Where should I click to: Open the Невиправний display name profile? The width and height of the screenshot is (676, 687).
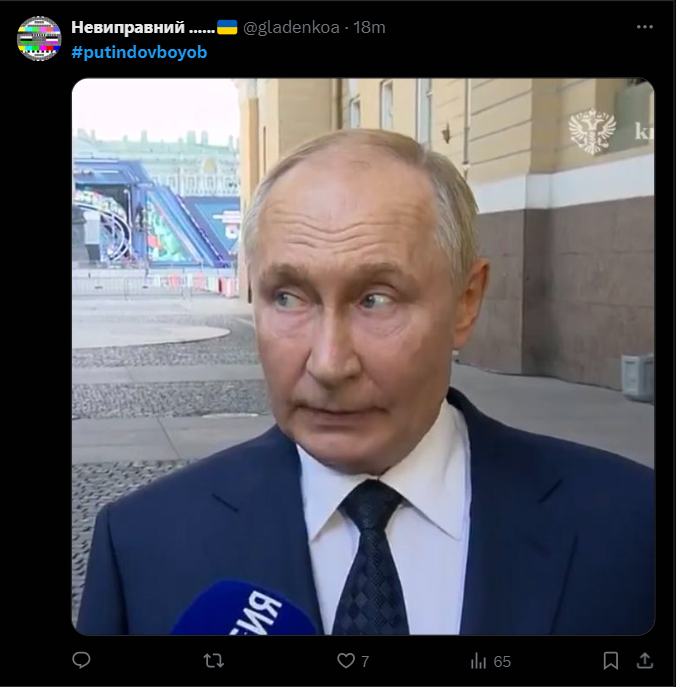pos(143,27)
